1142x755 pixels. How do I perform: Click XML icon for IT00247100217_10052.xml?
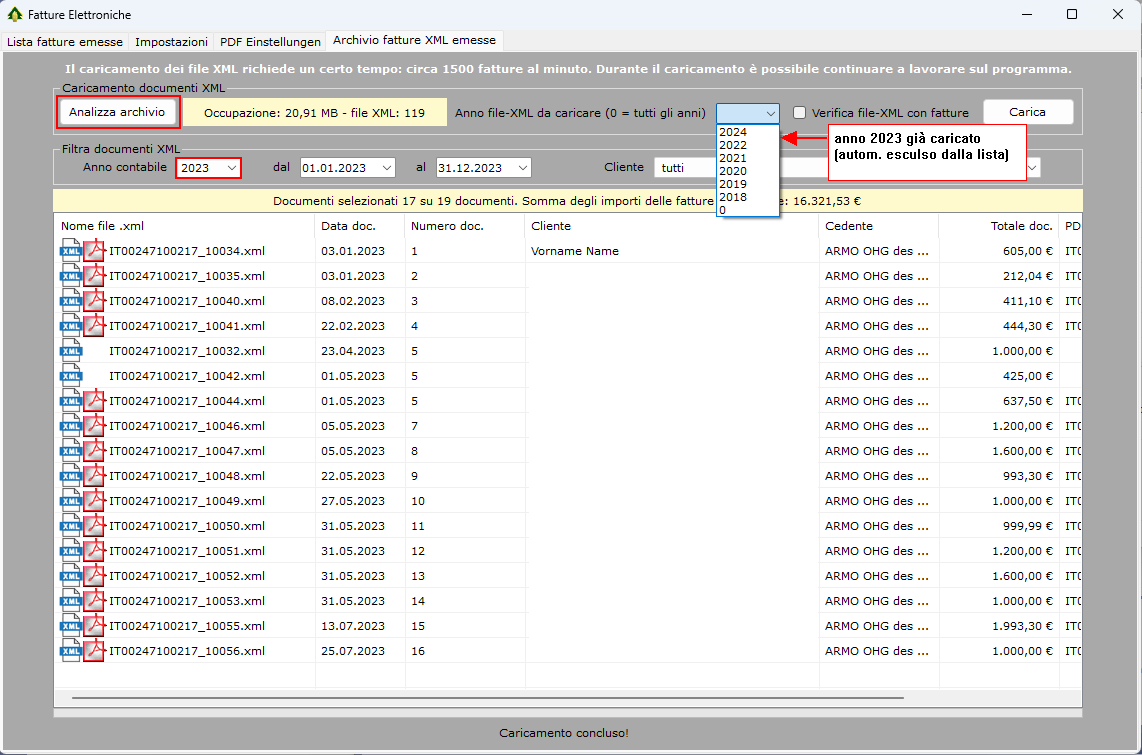pyautogui.click(x=71, y=576)
